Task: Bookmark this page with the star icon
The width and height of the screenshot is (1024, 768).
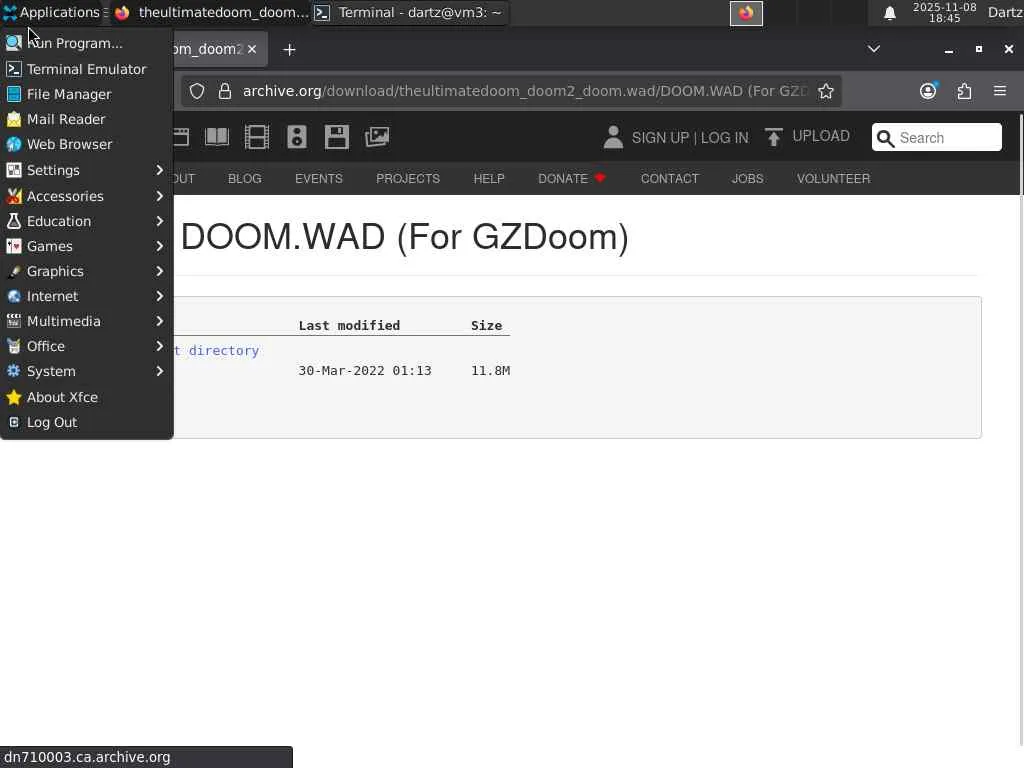Action: click(825, 91)
